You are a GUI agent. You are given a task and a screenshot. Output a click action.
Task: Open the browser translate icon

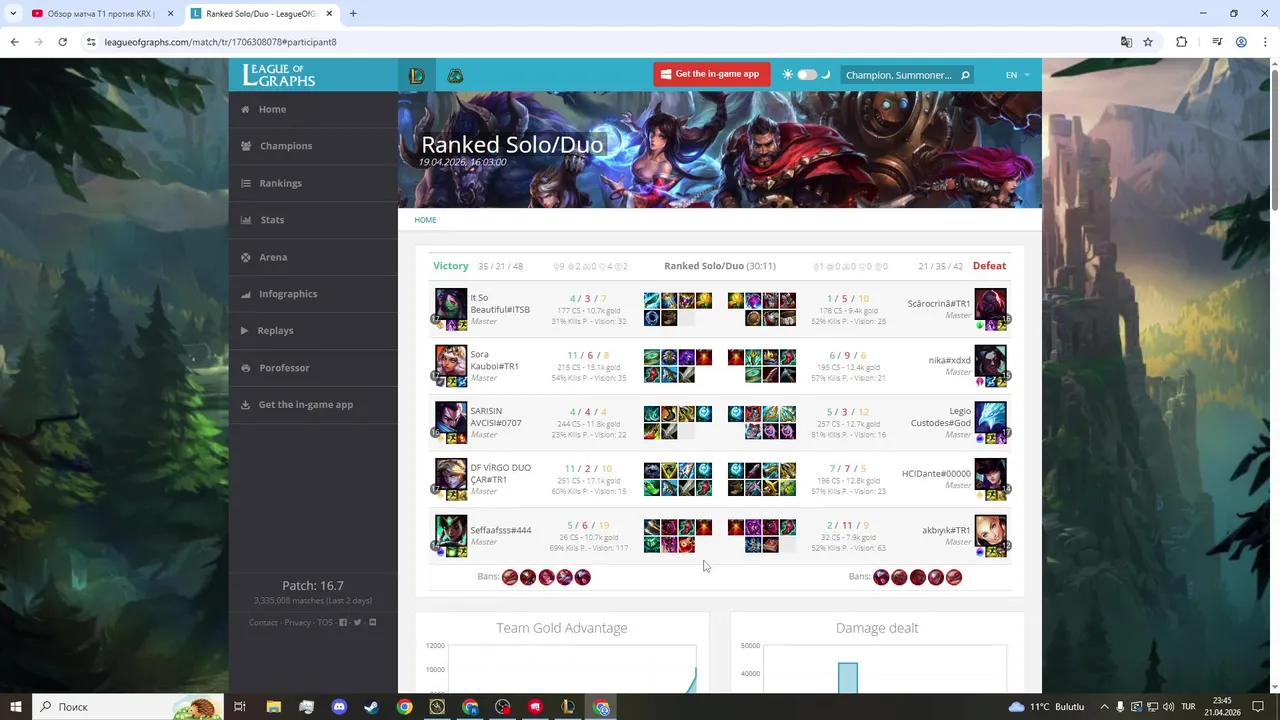1126,42
